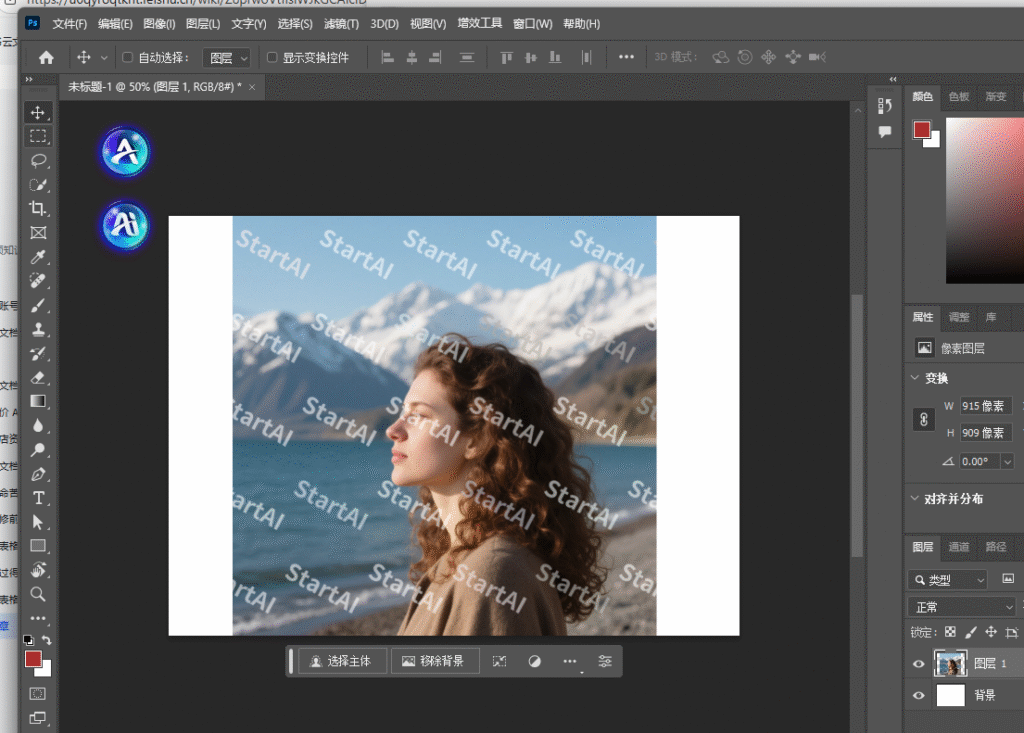Switch to the 通道 panel tab

pos(959,547)
